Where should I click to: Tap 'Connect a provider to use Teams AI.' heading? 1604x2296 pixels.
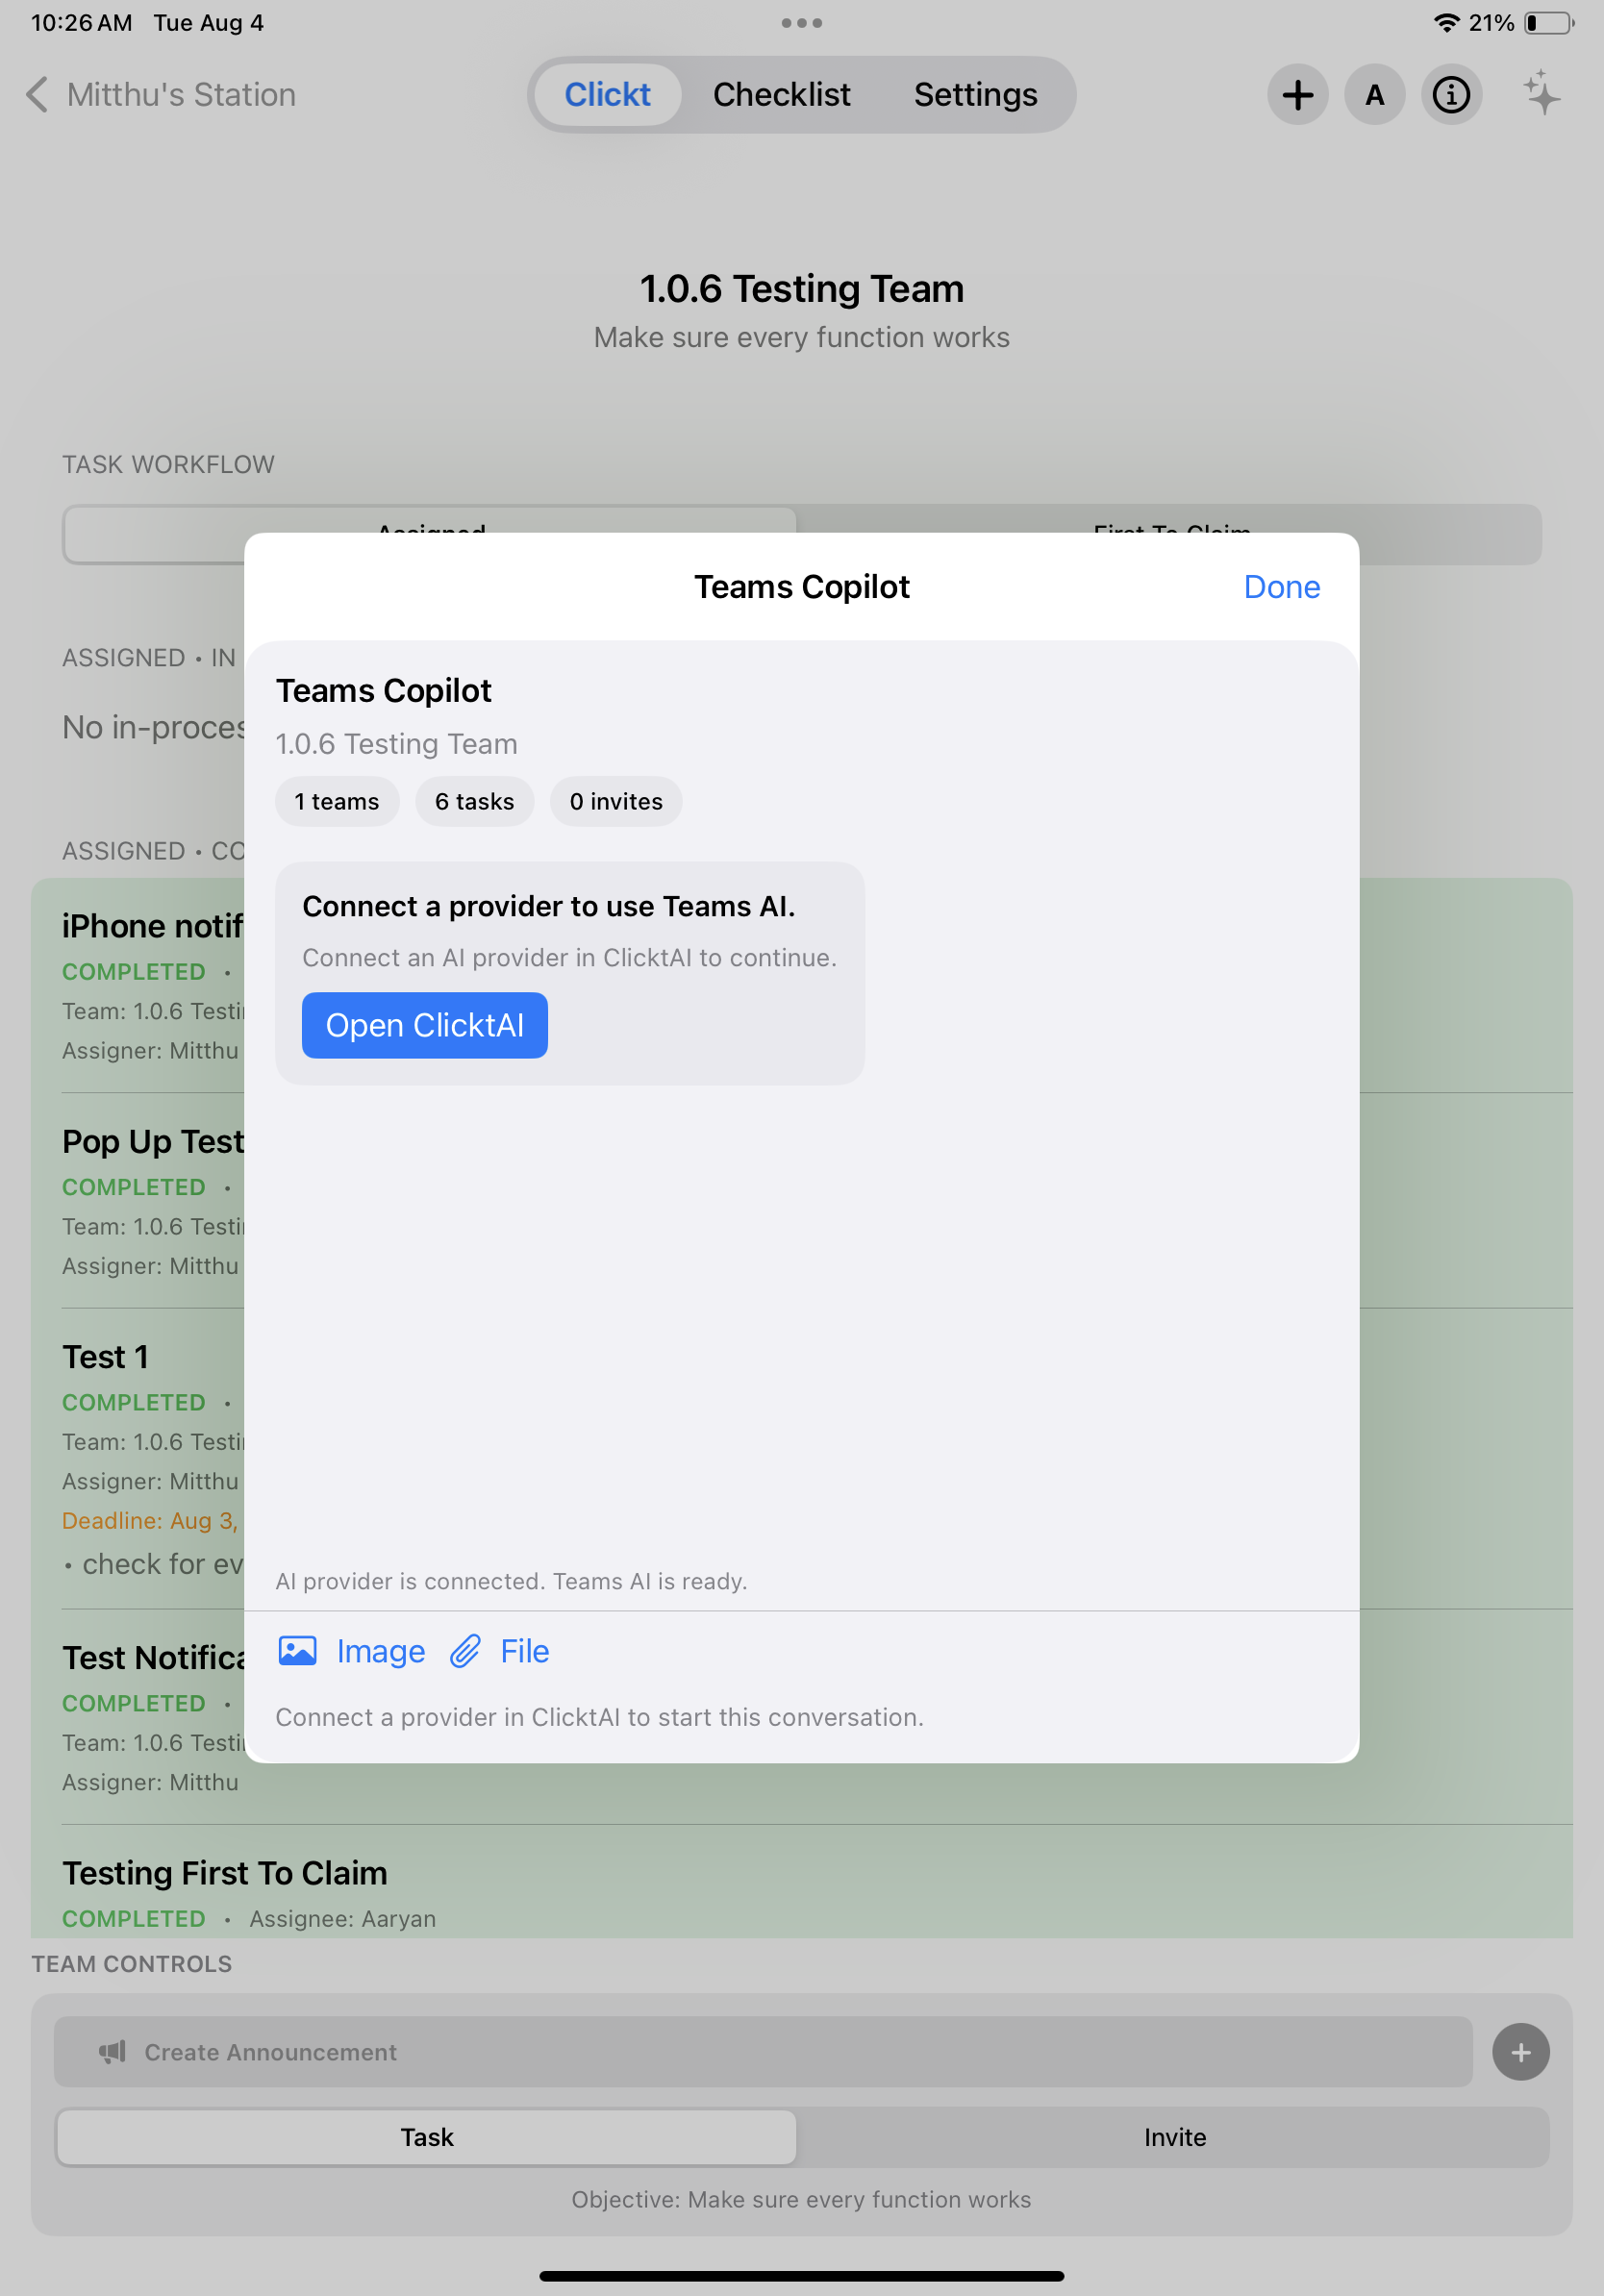coord(549,906)
